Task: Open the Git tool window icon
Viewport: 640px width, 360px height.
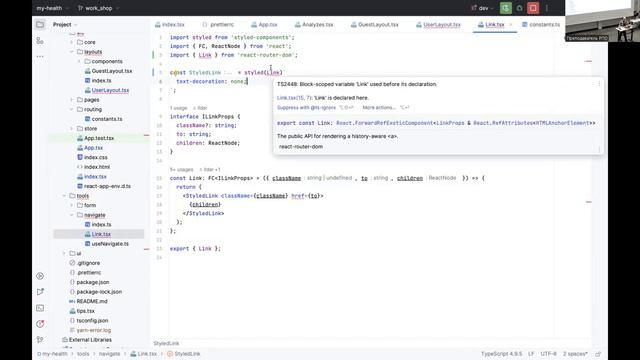Action: (40, 340)
